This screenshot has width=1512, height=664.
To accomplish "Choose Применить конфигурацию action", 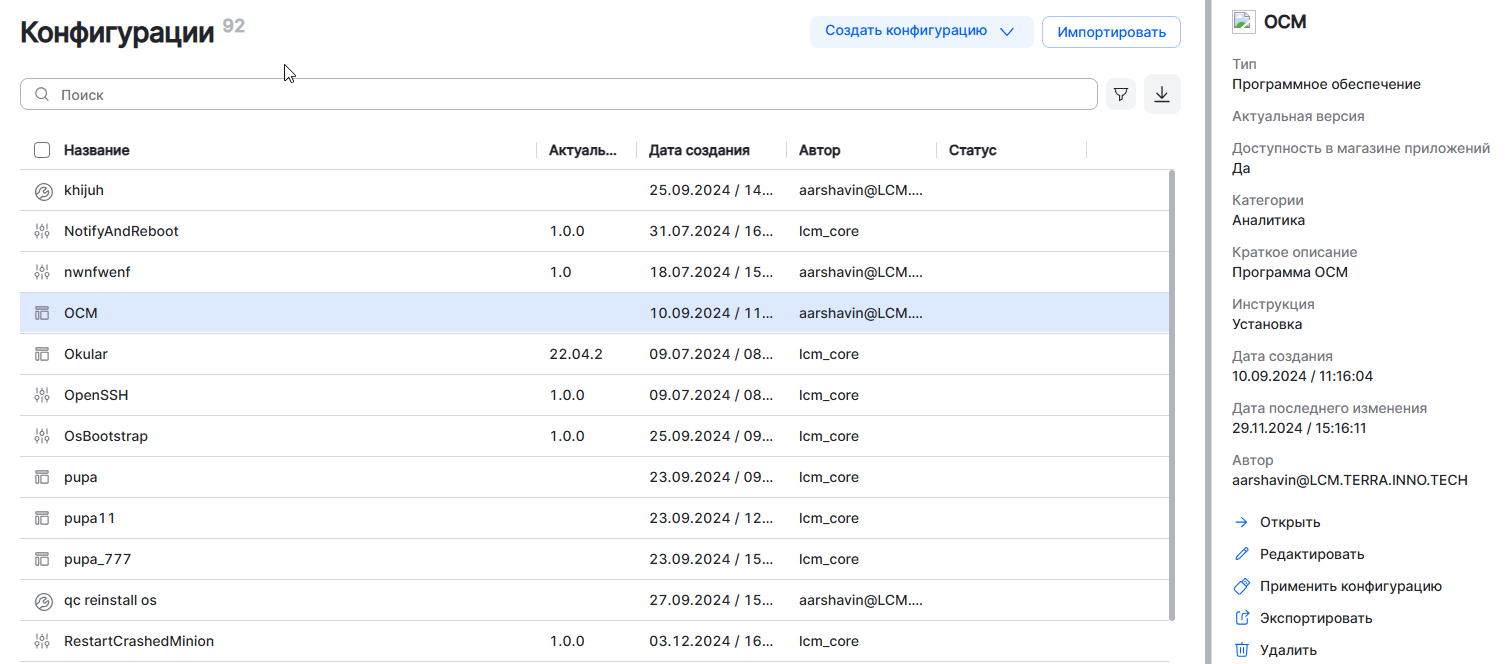I will 1350,586.
